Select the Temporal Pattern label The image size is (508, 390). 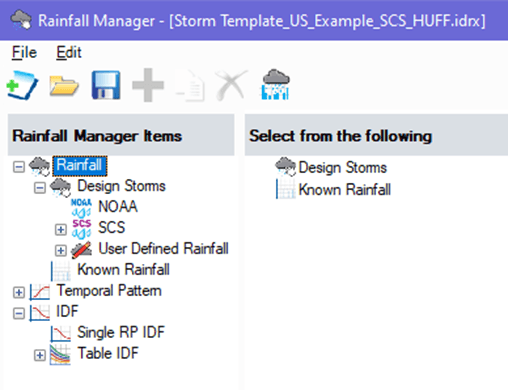[109, 291]
